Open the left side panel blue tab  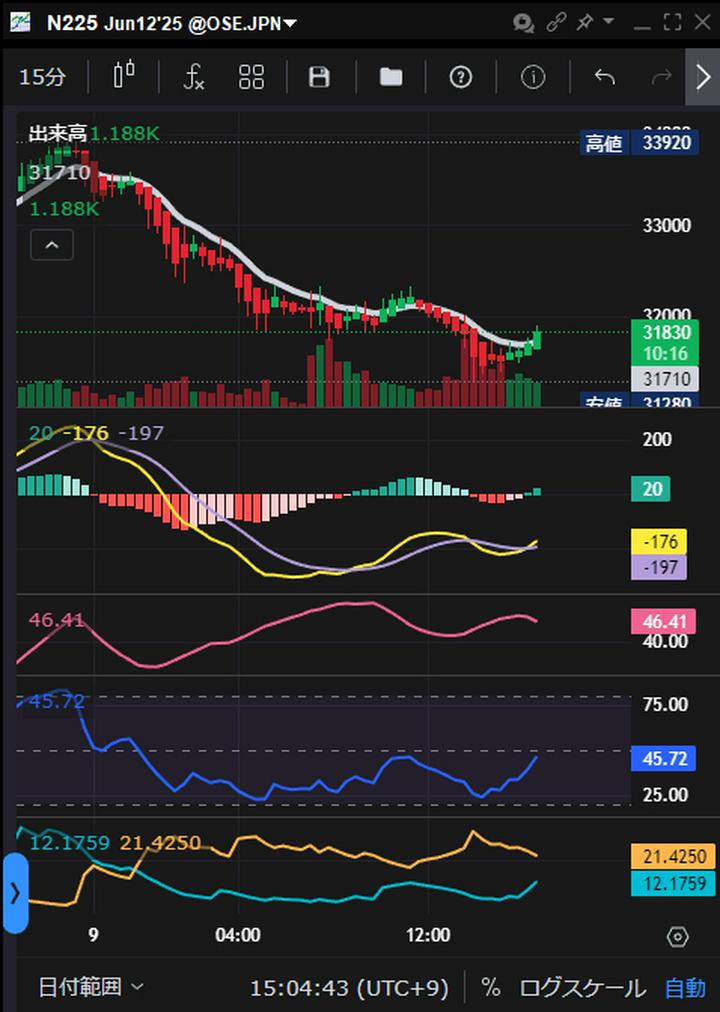click(x=14, y=893)
